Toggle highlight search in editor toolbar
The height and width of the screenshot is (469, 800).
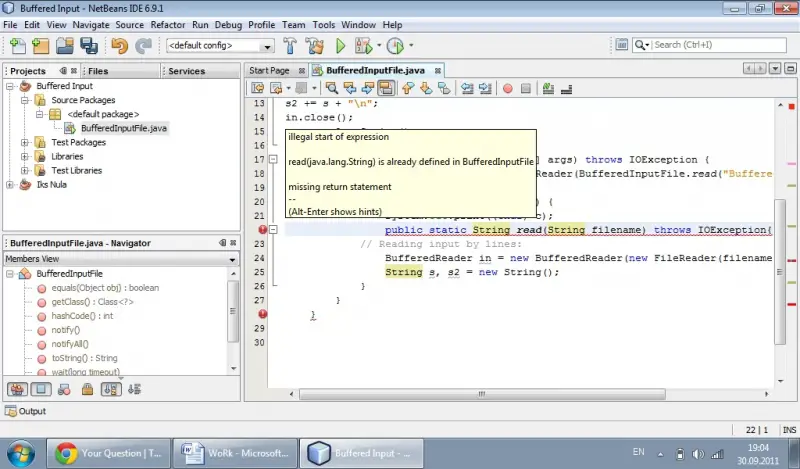pos(386,88)
